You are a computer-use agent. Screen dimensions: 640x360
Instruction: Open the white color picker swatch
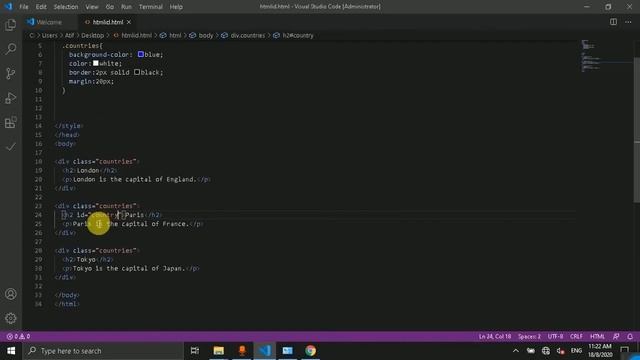coord(96,63)
